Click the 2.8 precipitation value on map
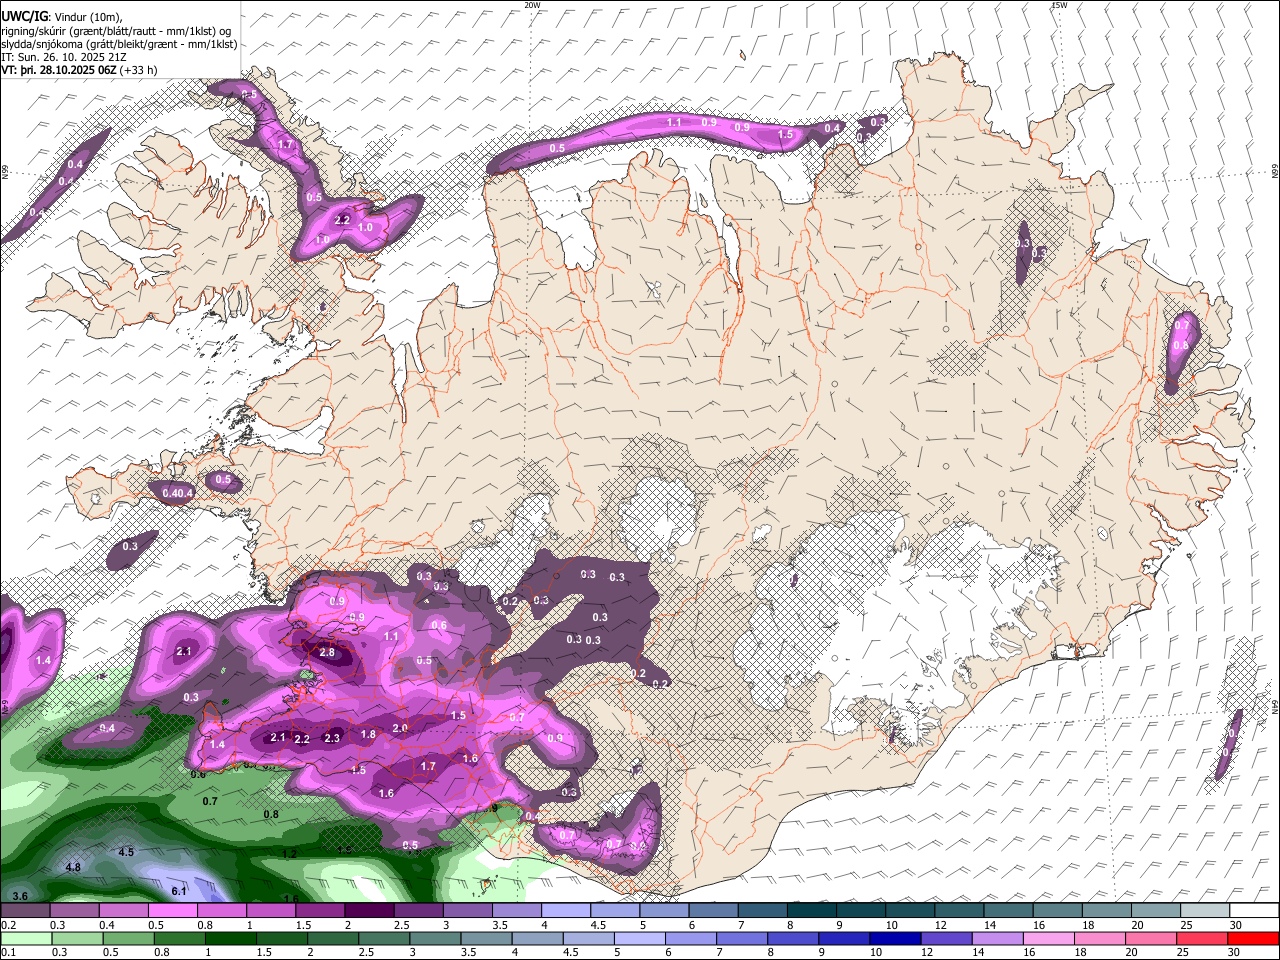 pyautogui.click(x=328, y=653)
